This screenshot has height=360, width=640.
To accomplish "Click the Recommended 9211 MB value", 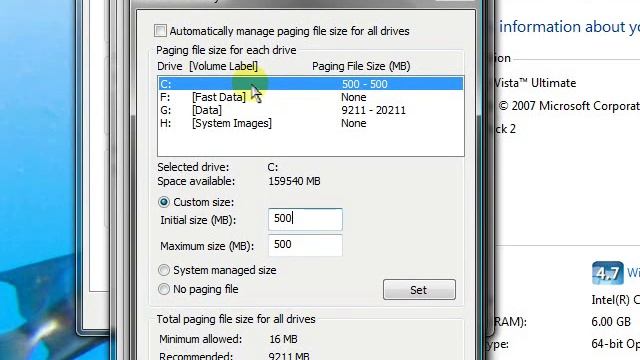I will (x=289, y=356).
